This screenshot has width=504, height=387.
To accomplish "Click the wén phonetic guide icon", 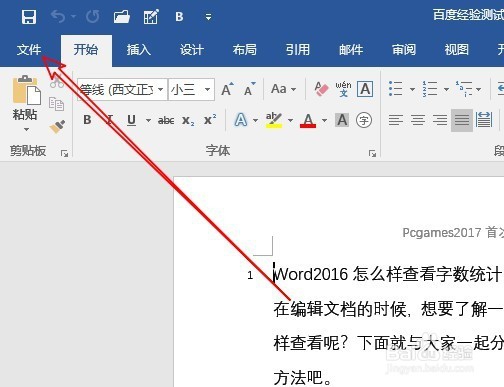I will (x=343, y=89).
